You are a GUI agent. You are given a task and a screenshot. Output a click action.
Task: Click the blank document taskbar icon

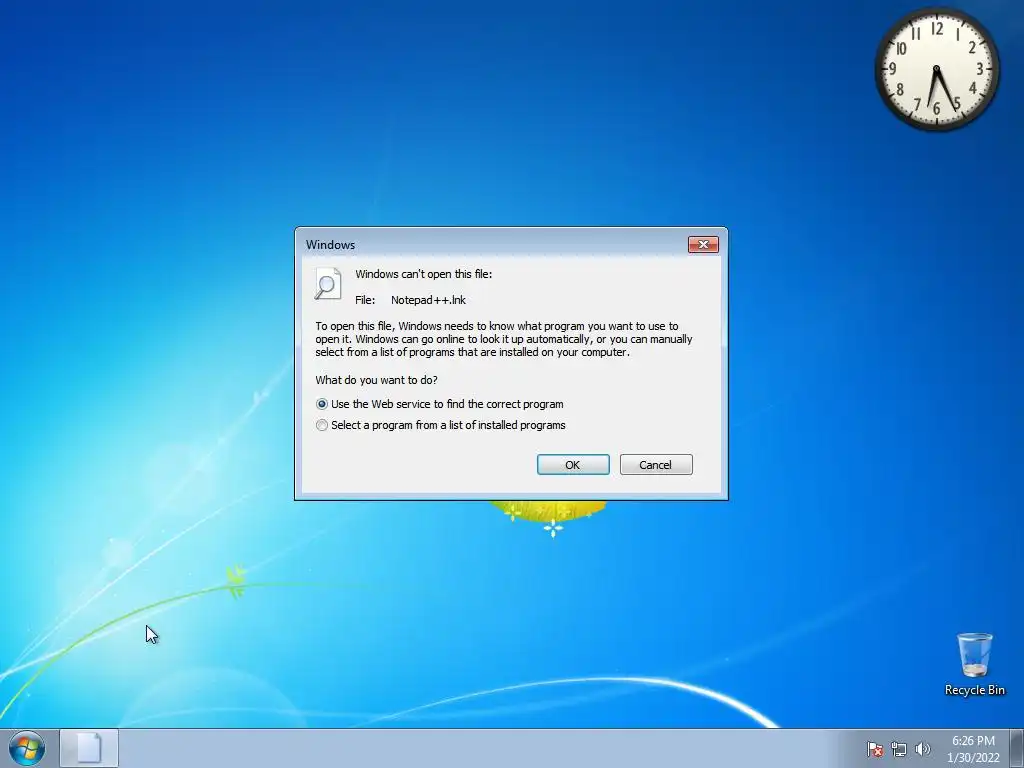pos(89,748)
